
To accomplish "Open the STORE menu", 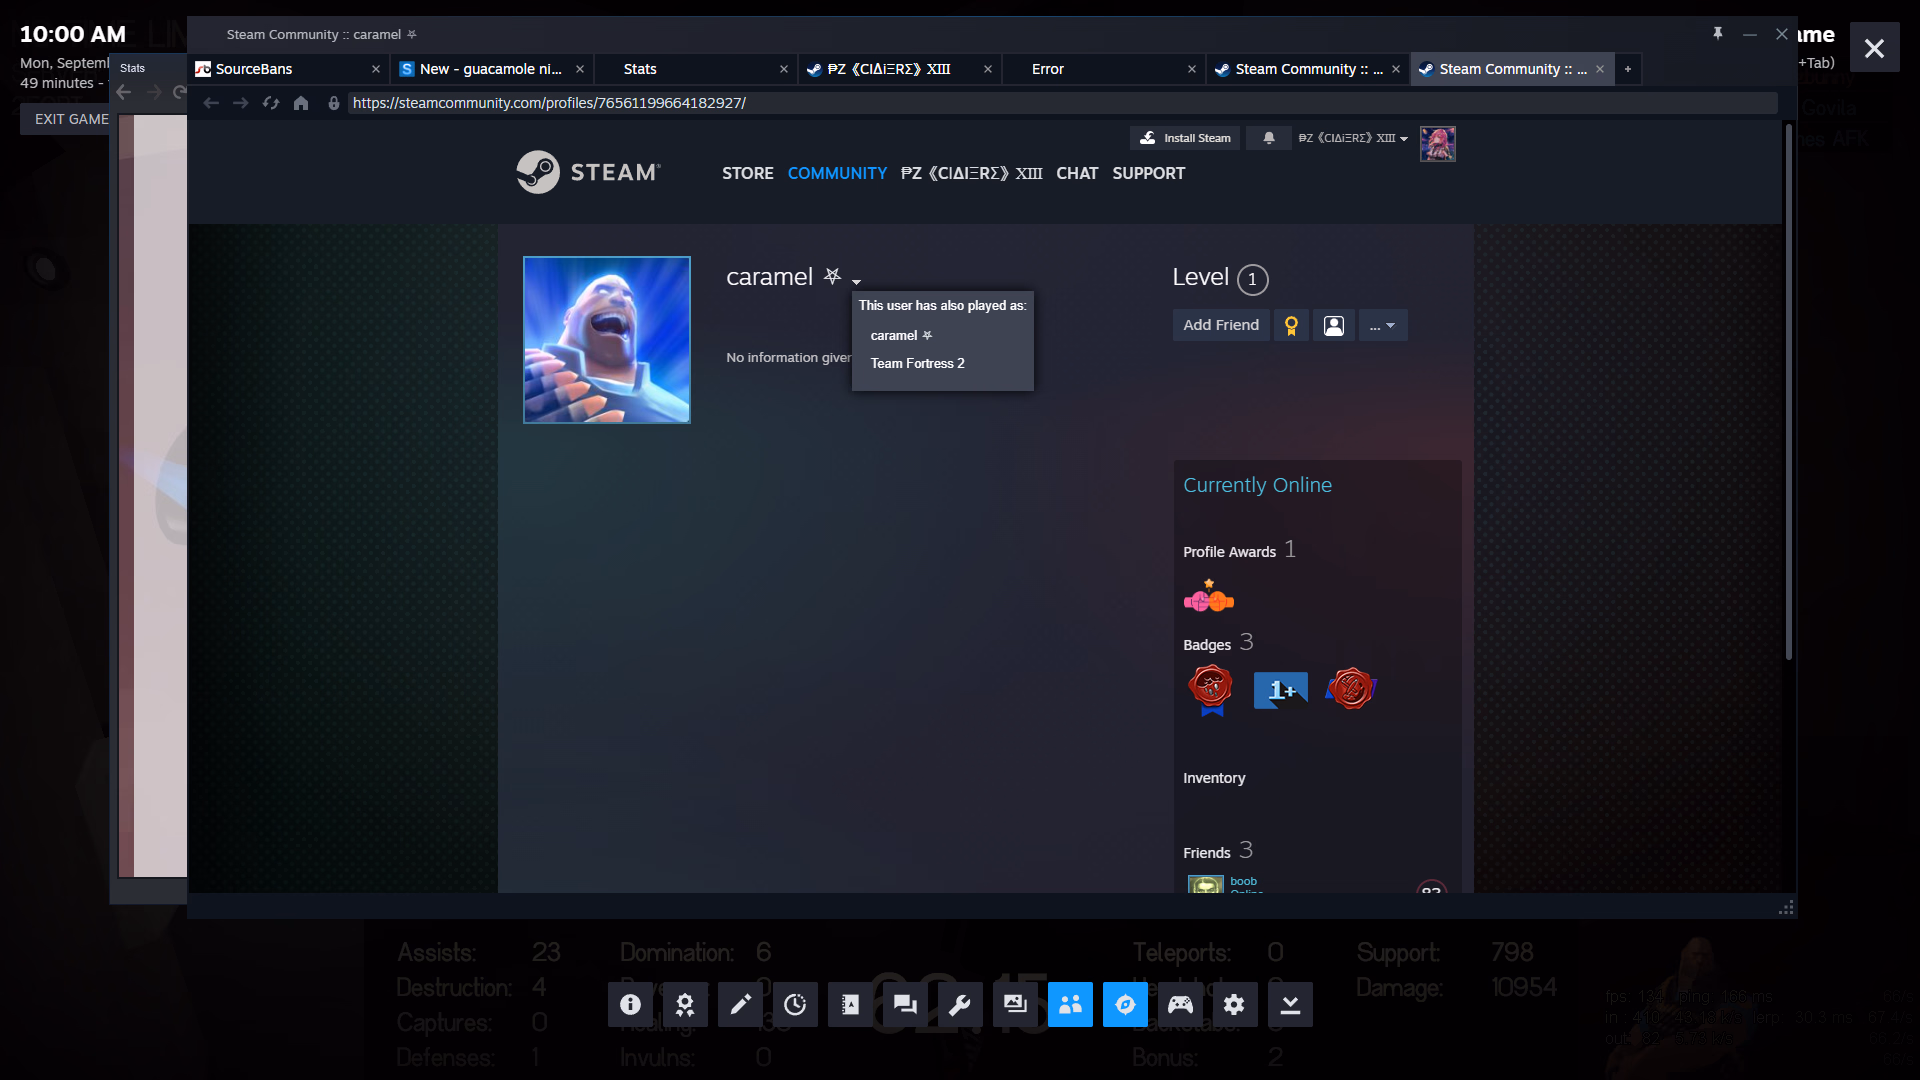I will click(748, 173).
